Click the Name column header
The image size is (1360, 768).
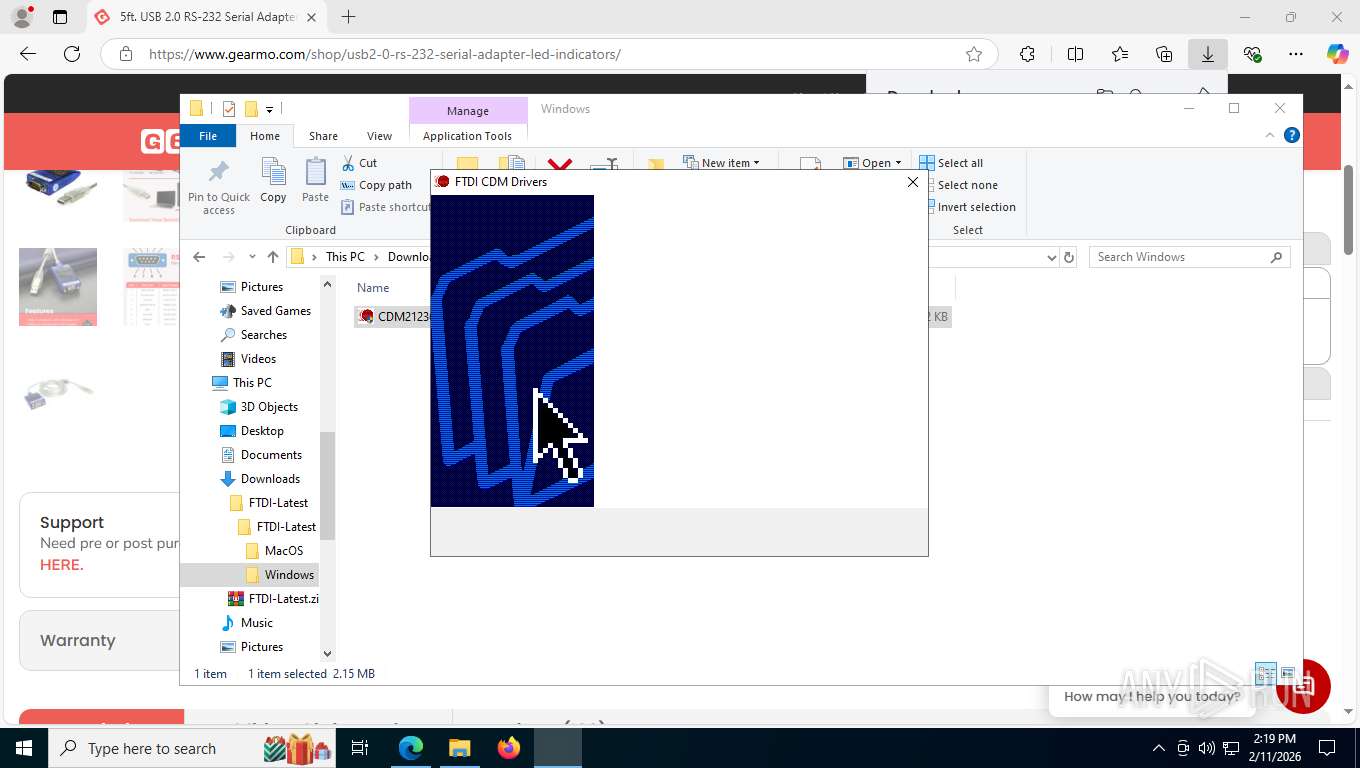[x=373, y=288]
